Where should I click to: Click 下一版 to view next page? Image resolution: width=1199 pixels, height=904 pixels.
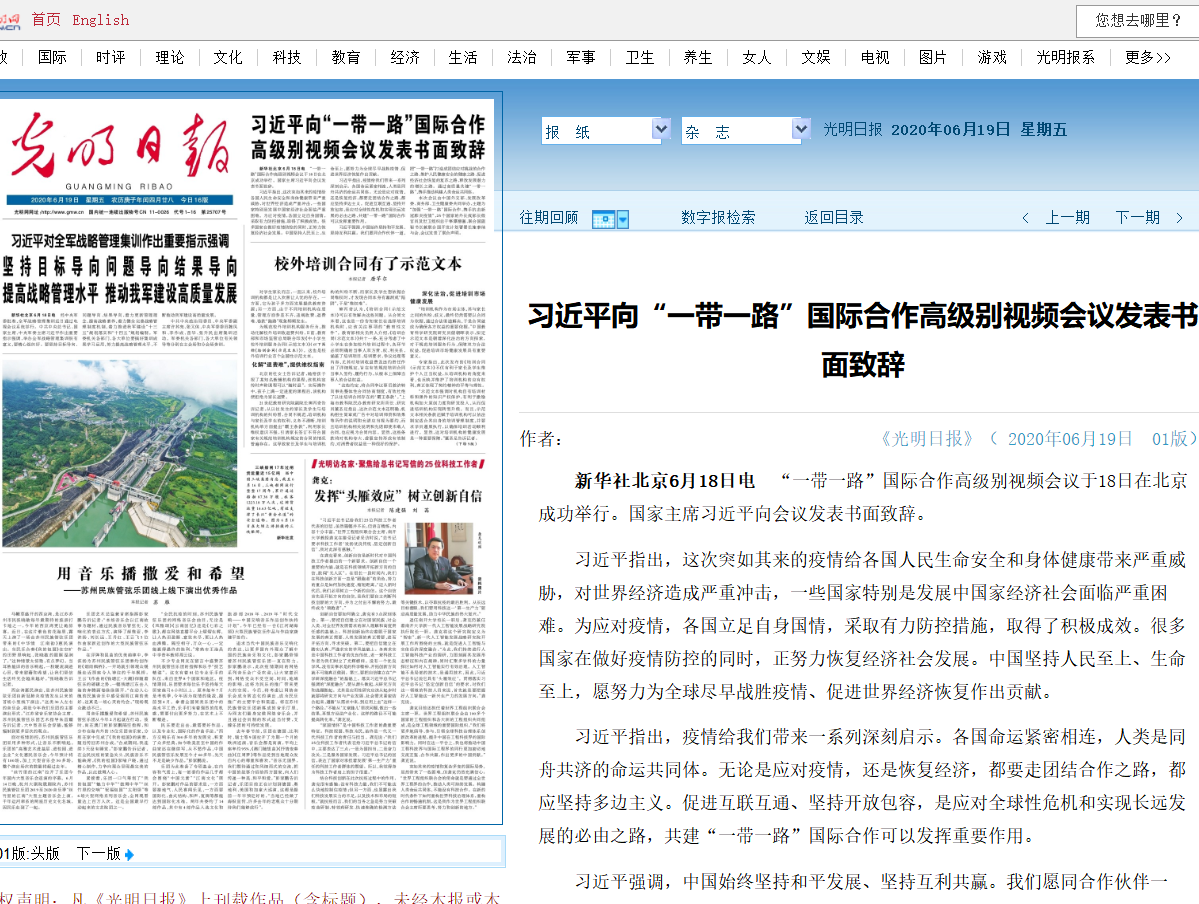(x=99, y=854)
